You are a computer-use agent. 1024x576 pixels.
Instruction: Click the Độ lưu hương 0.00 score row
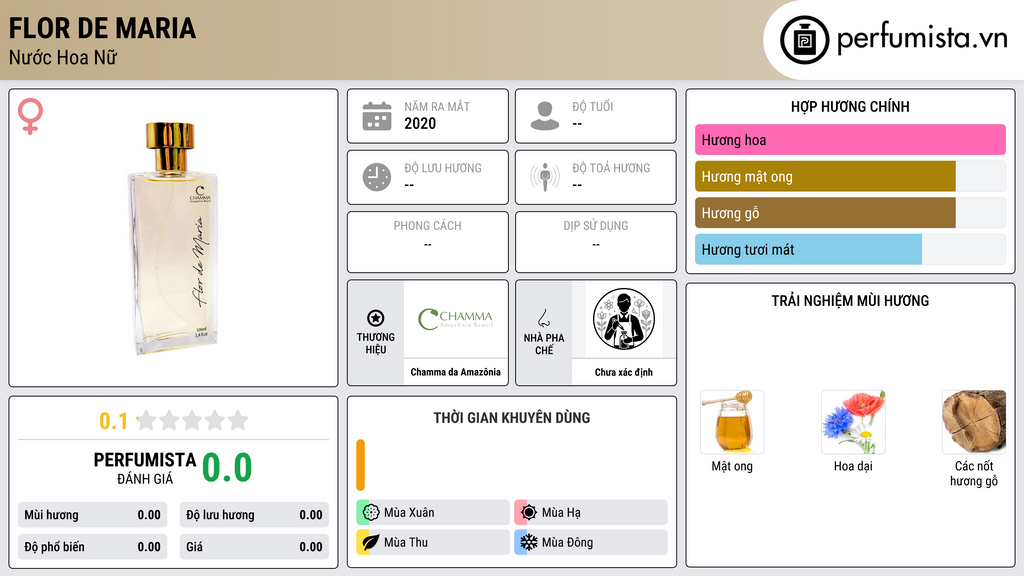[x=254, y=515]
